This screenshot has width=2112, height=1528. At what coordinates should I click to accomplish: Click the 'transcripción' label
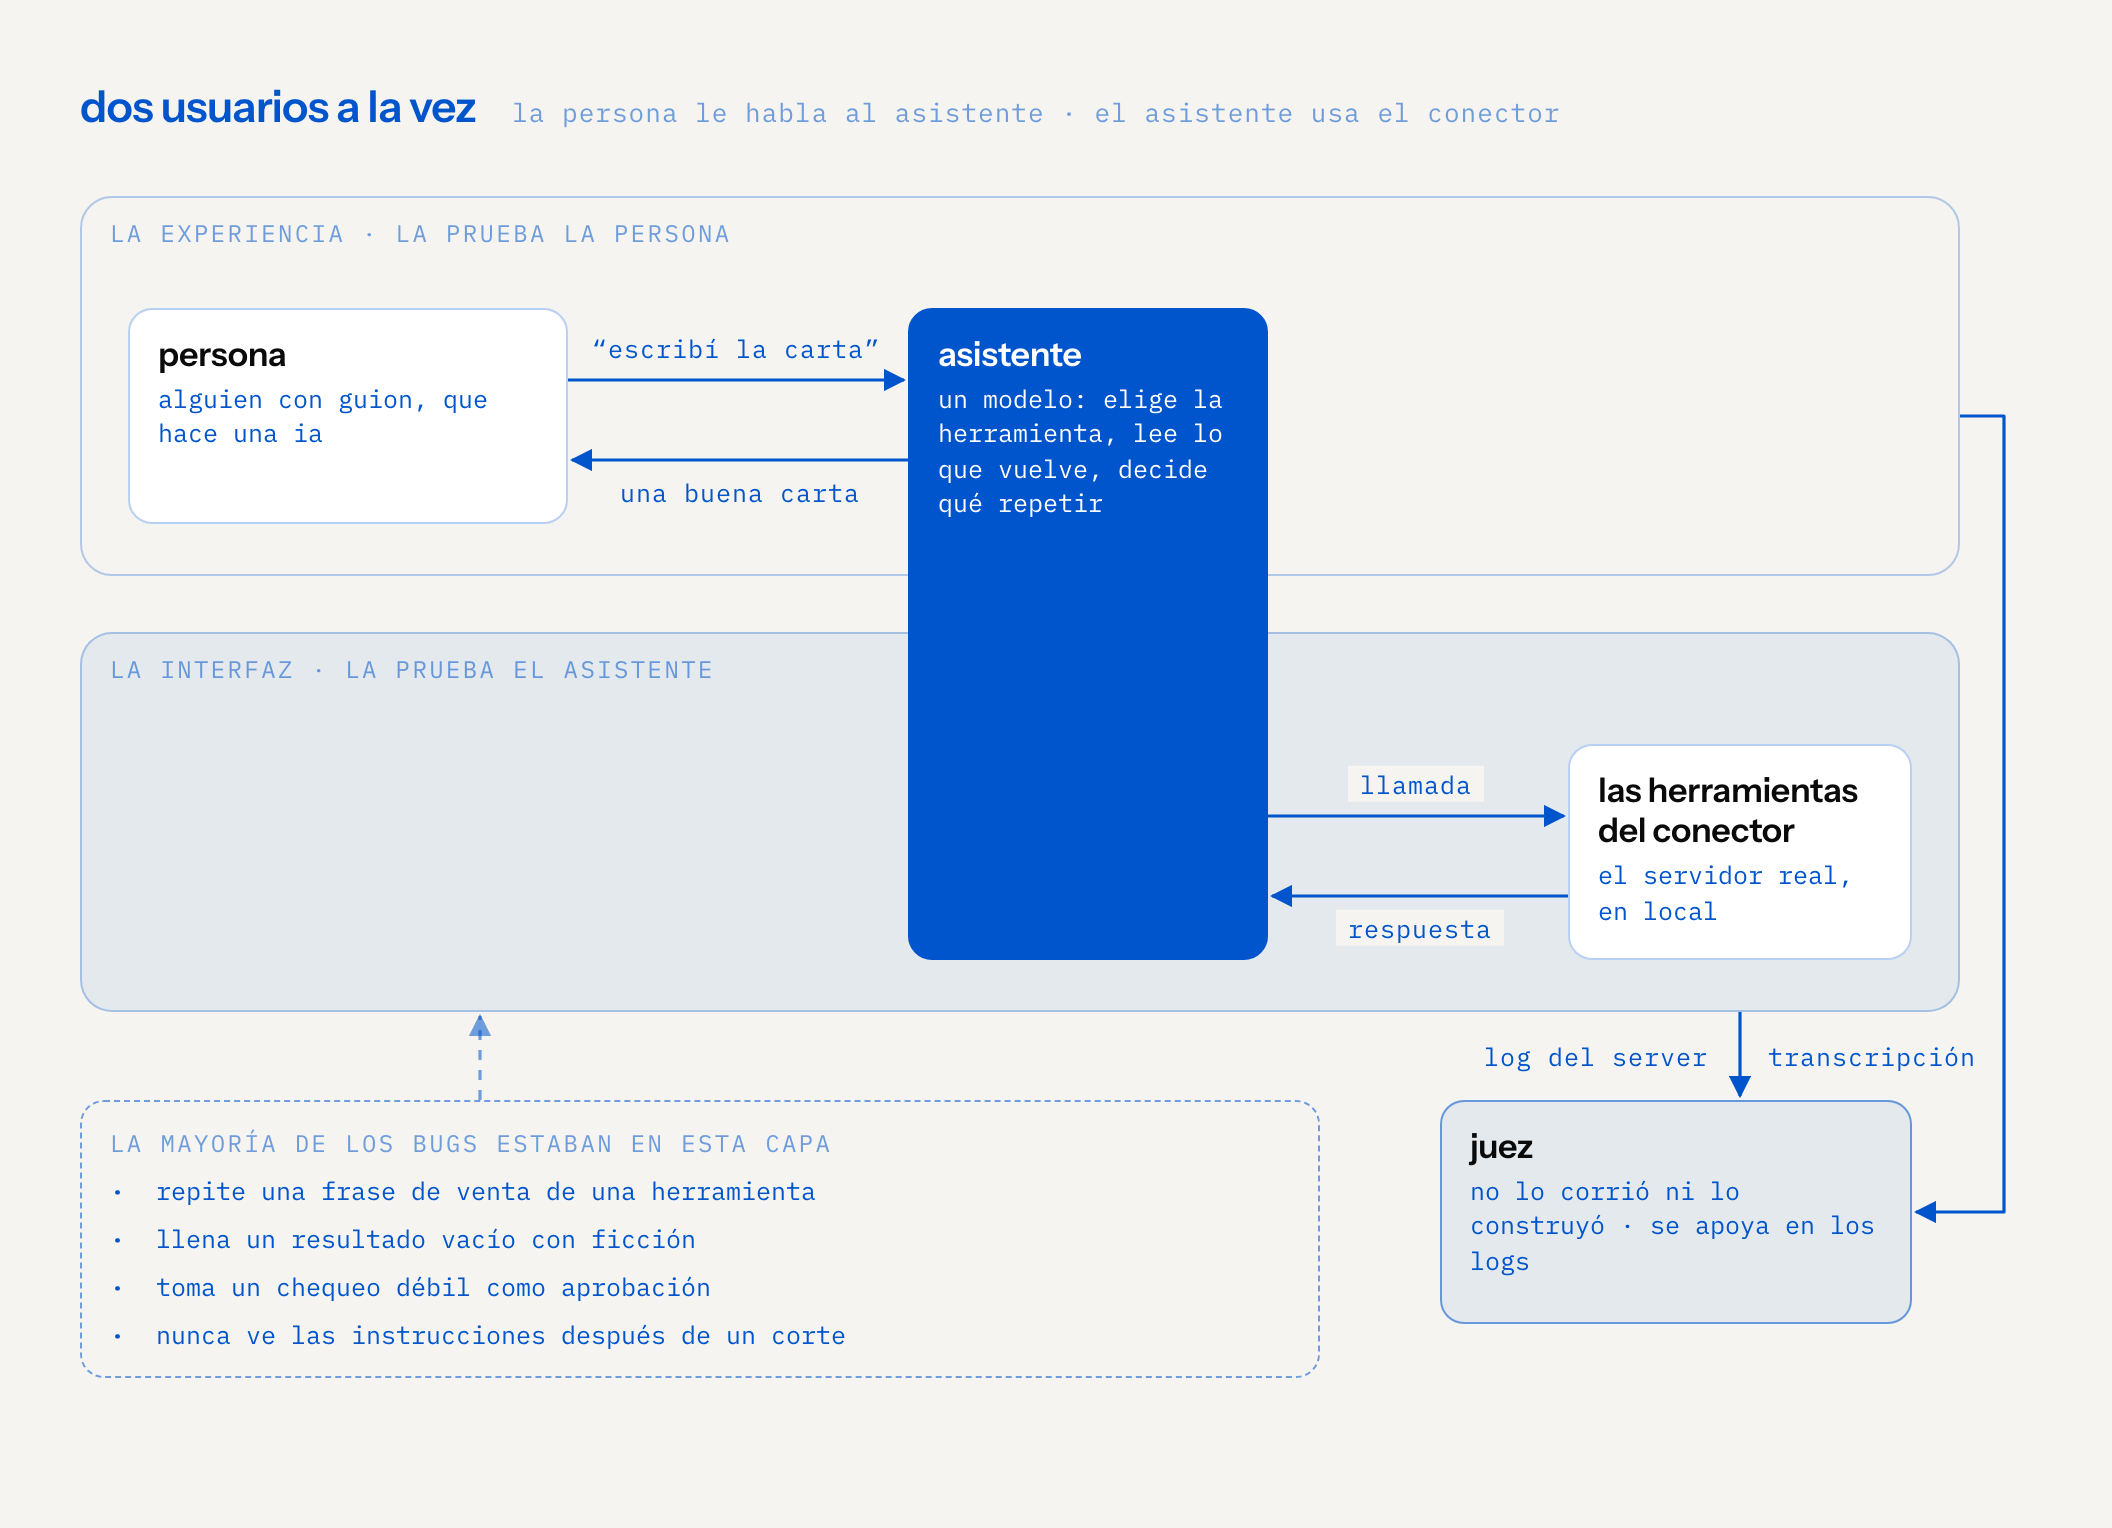click(1871, 1058)
